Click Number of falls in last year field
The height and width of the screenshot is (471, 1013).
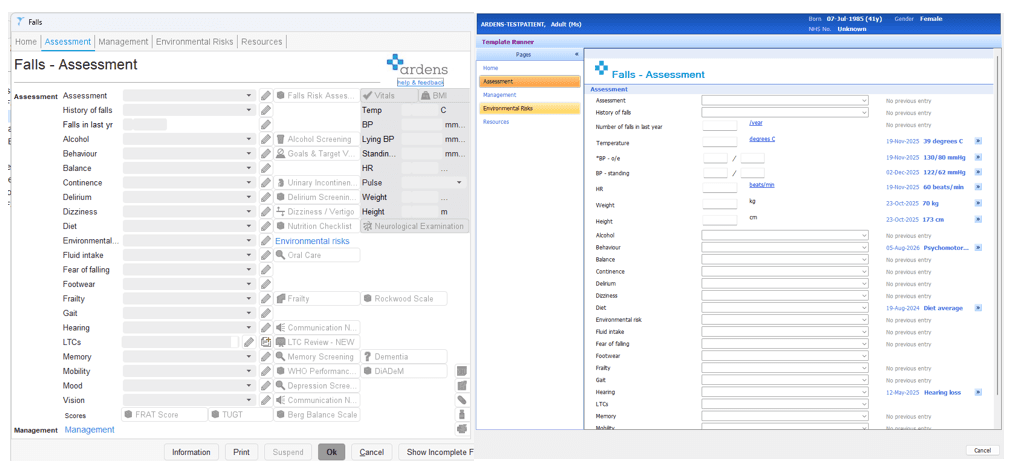click(719, 125)
